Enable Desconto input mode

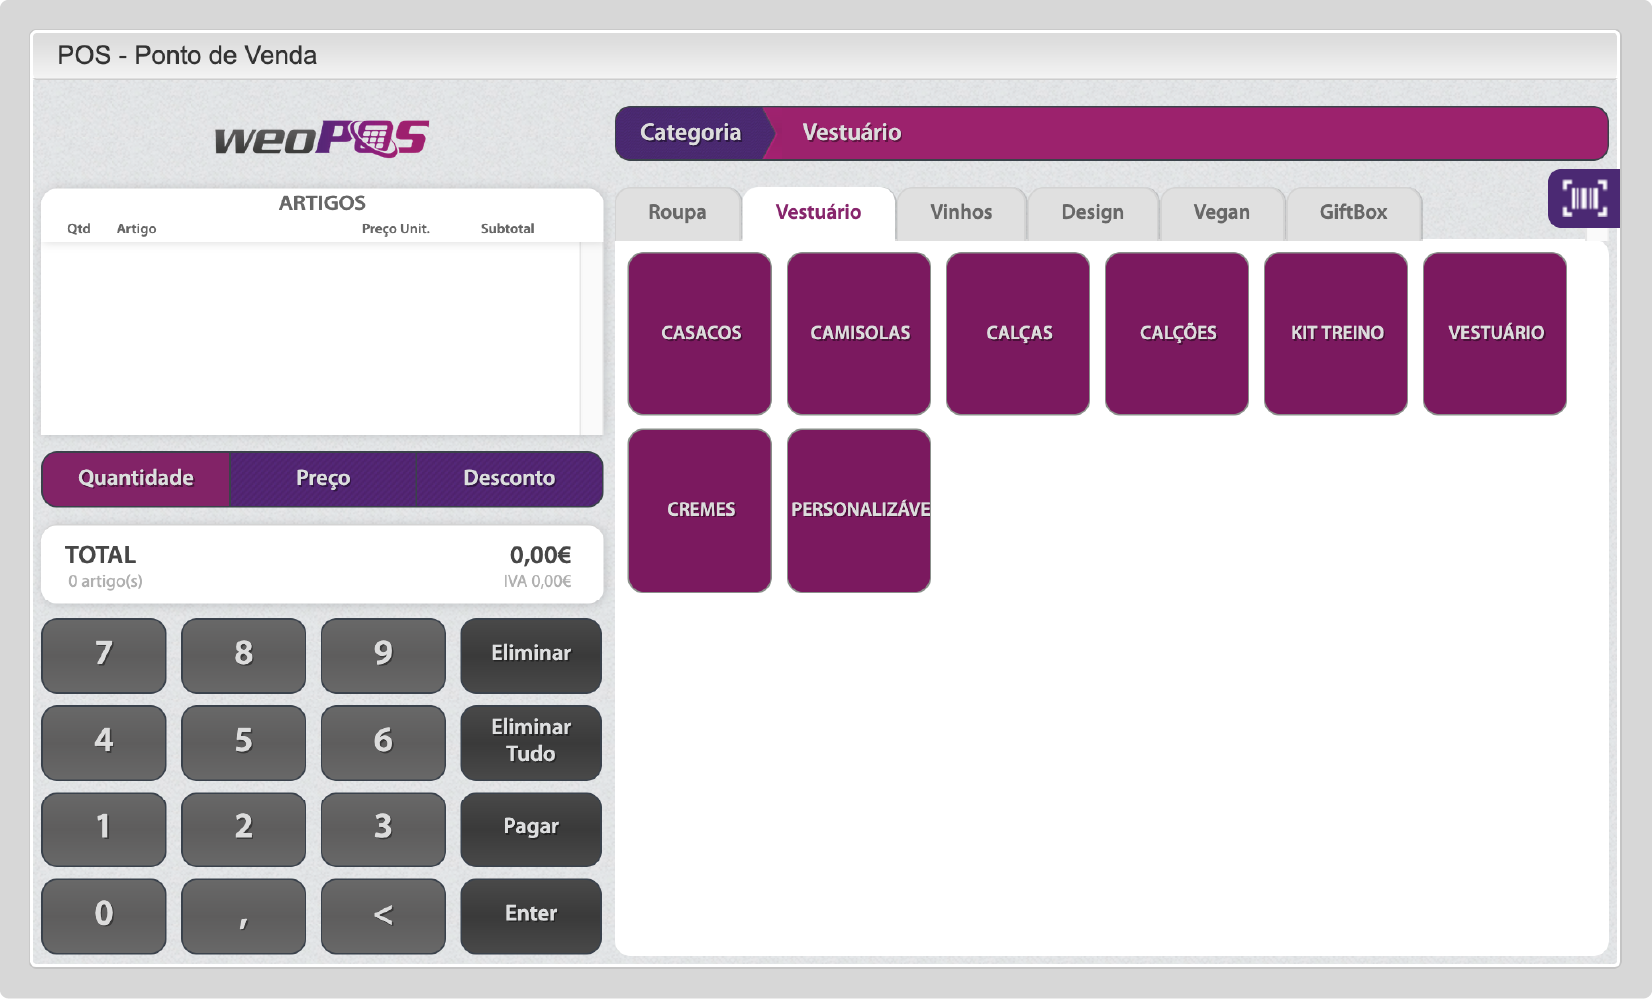pos(509,478)
